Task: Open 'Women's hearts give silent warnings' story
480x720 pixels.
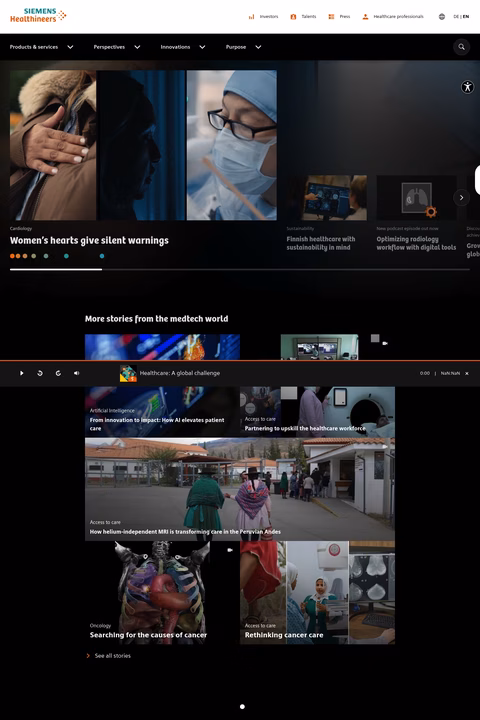Action: point(89,241)
